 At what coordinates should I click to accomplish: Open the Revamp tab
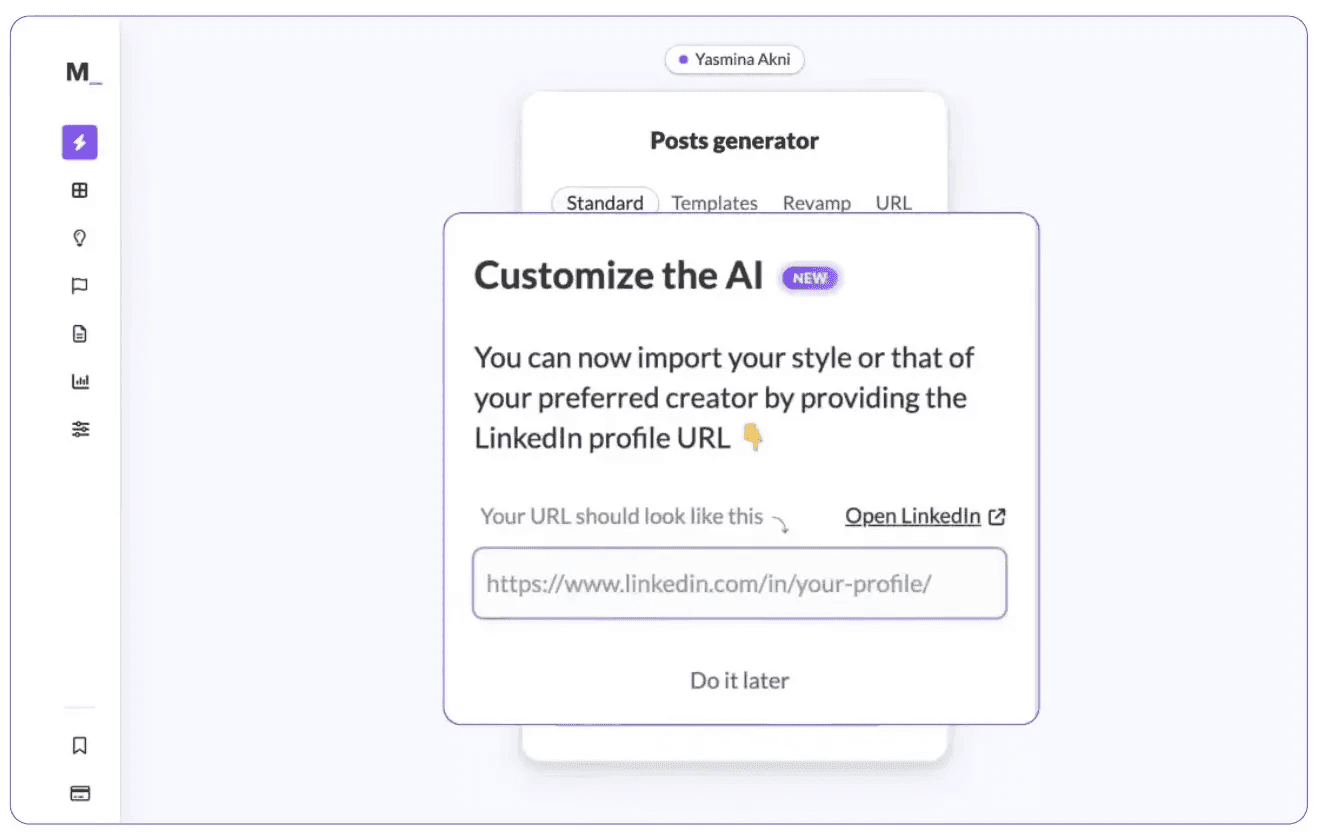pos(817,202)
